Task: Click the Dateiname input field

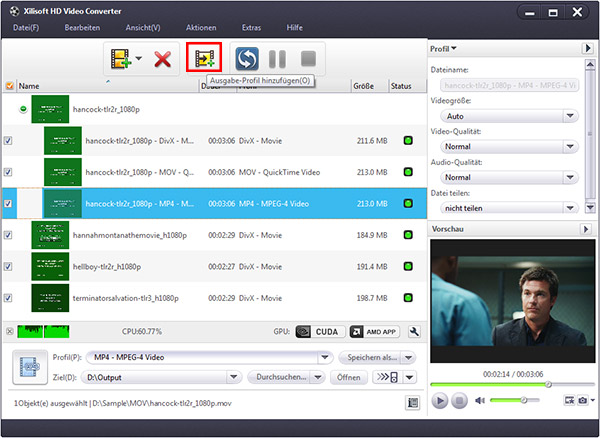Action: tap(509, 85)
